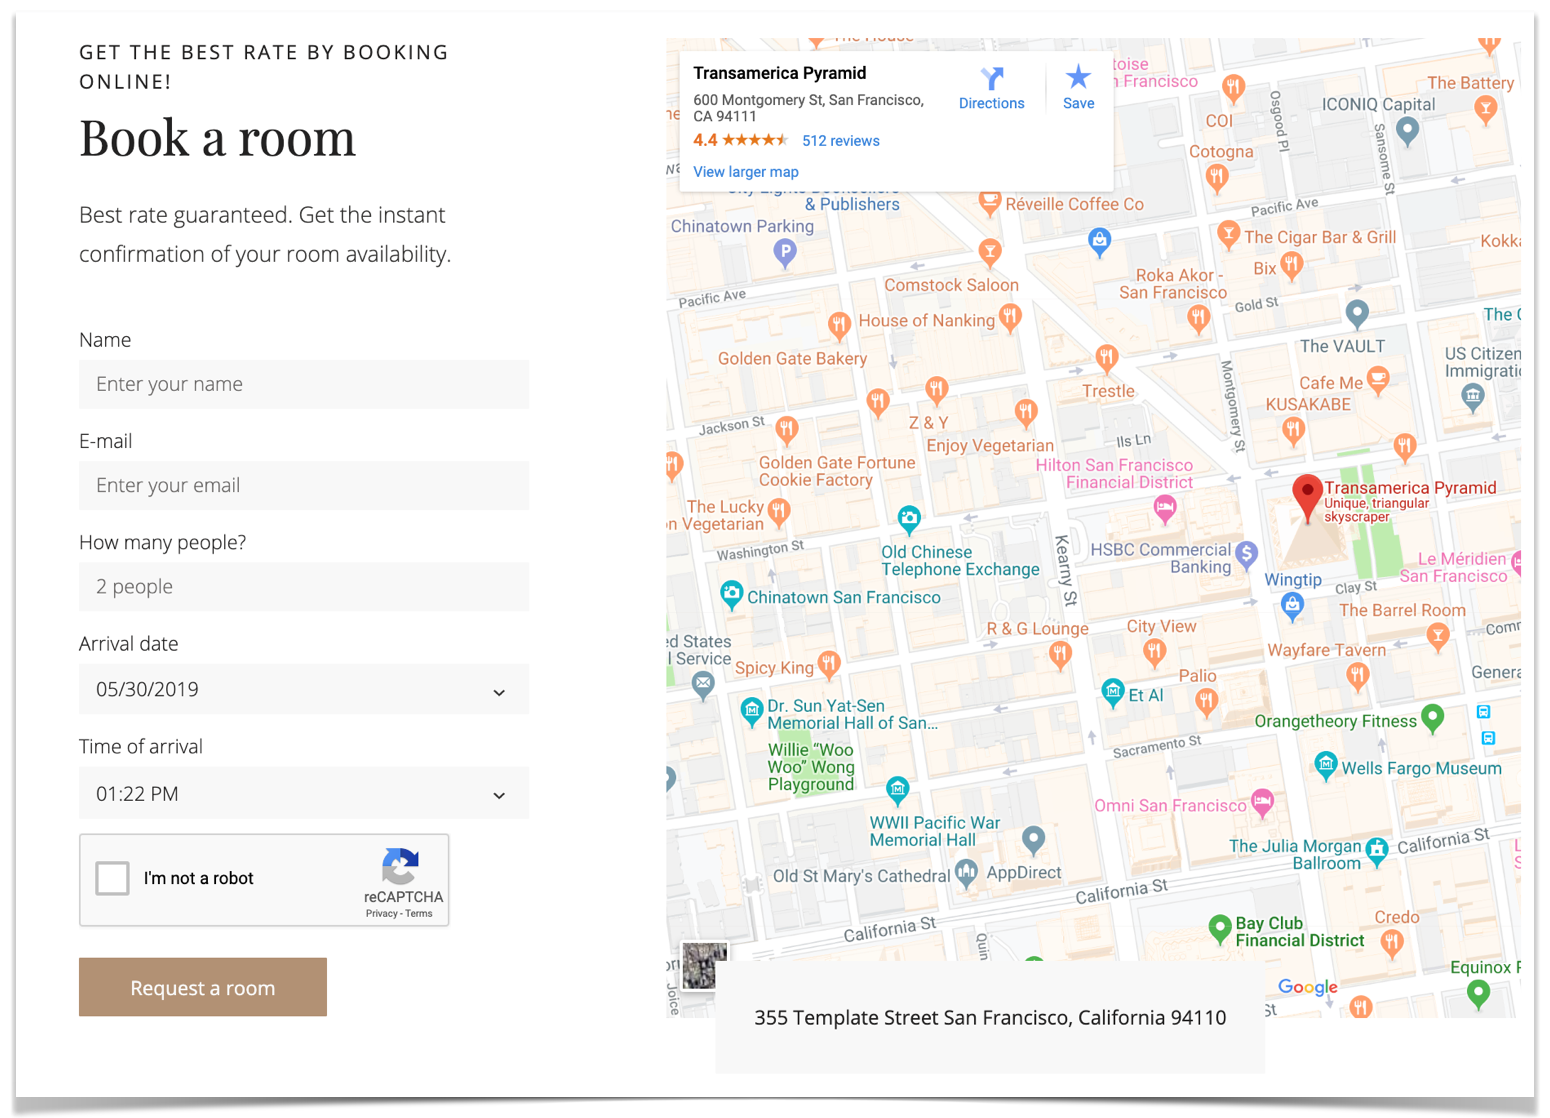Screen dimensions: 1550x1118
Task: Click the Chinatown San Francisco camera pin
Action: [x=732, y=595]
